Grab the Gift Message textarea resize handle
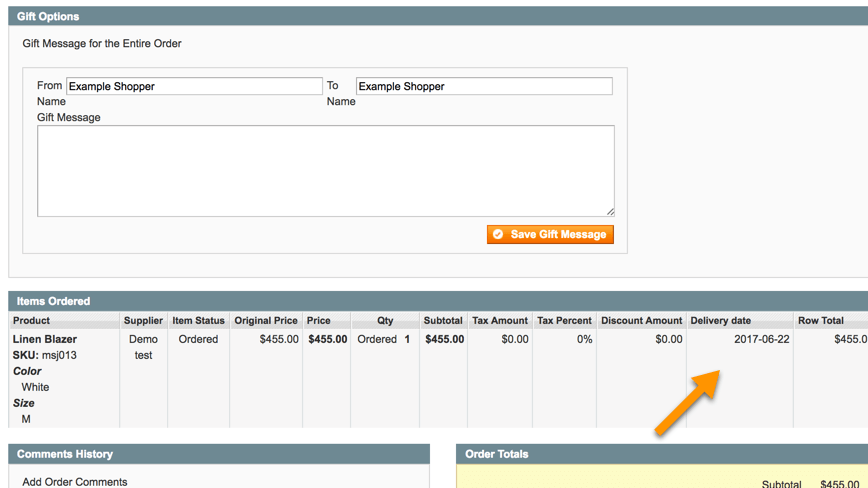Viewport: 868px width, 488px height. click(x=610, y=211)
